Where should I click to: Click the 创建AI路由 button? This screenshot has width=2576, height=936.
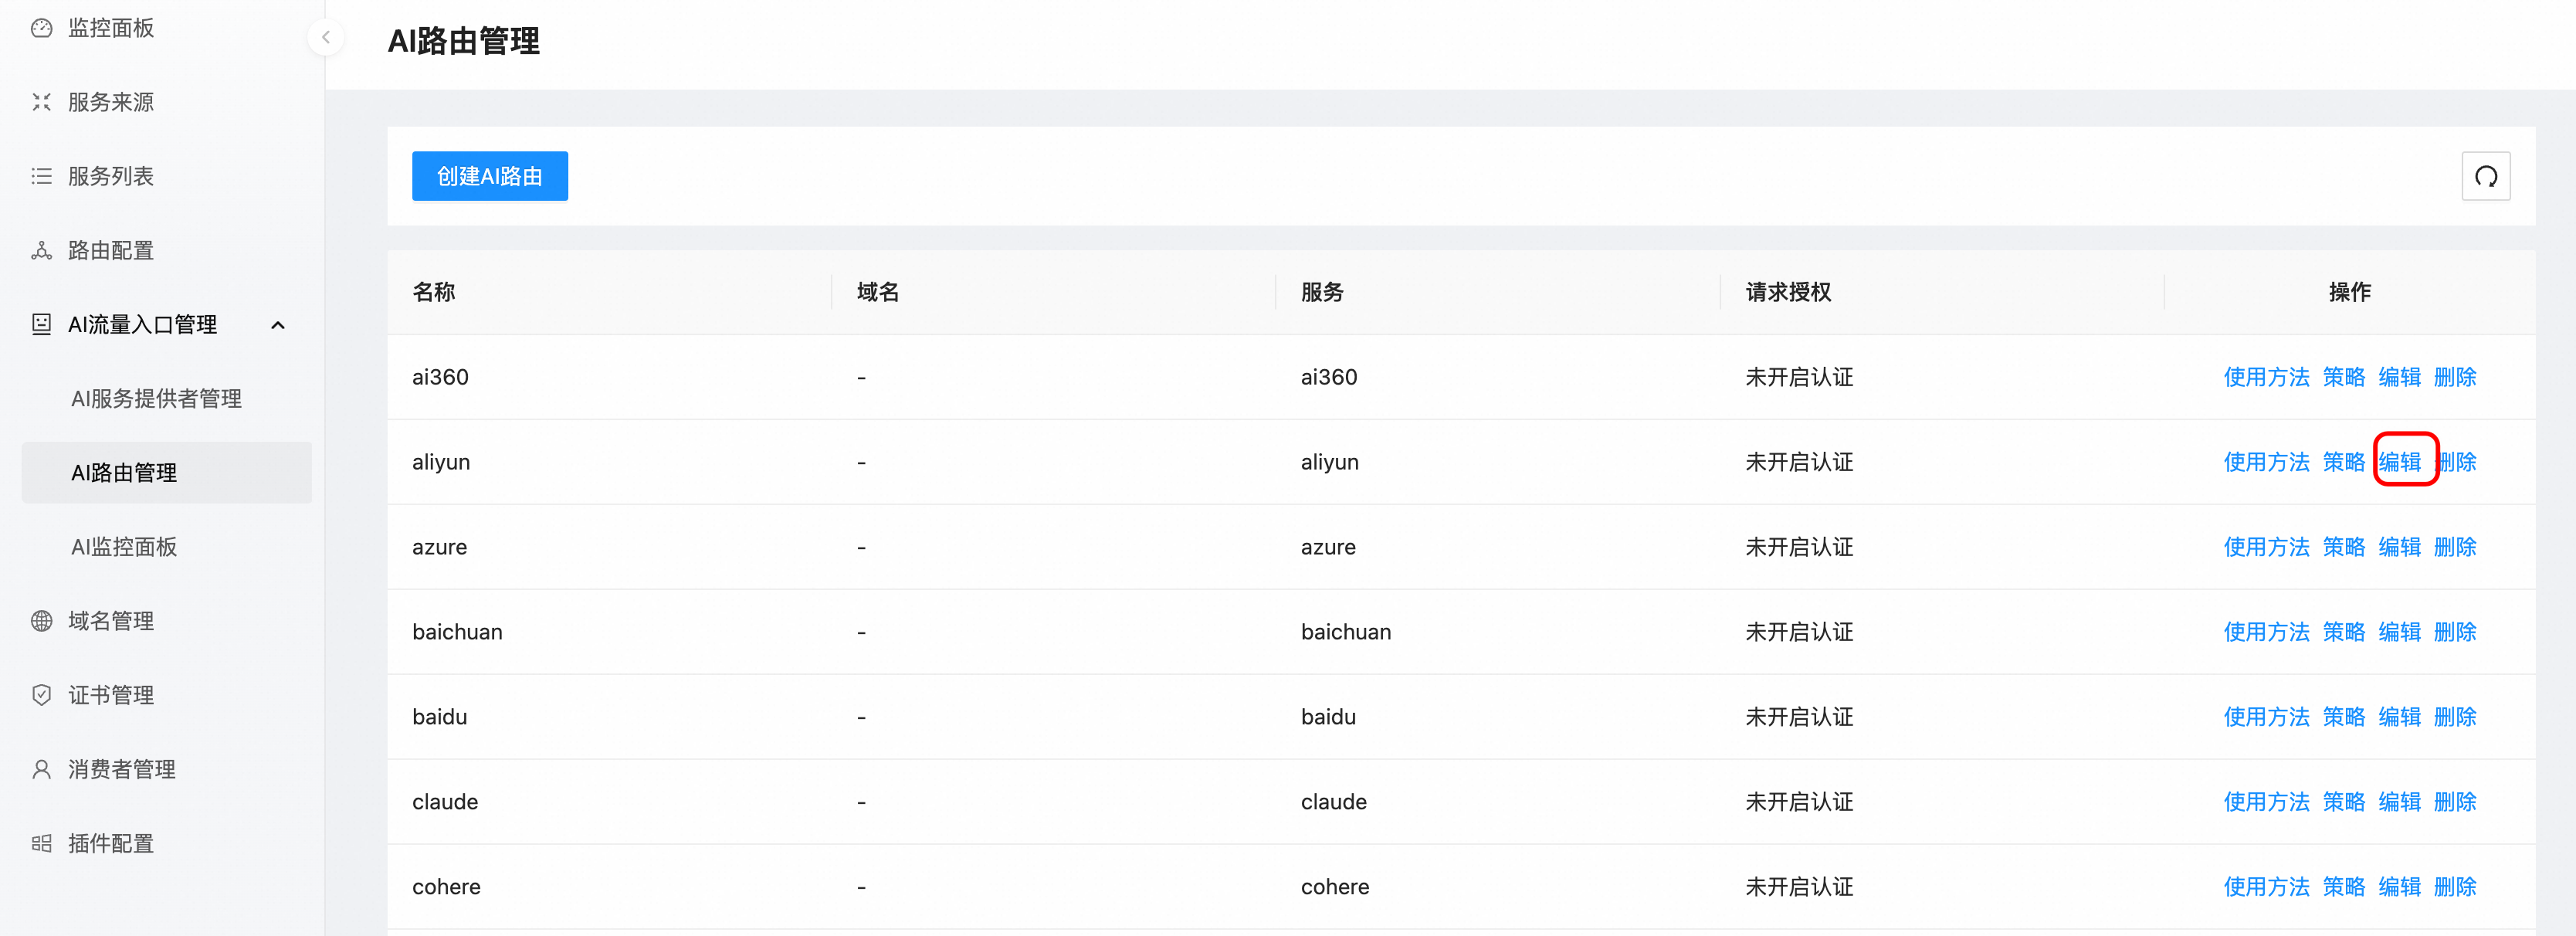(x=489, y=176)
